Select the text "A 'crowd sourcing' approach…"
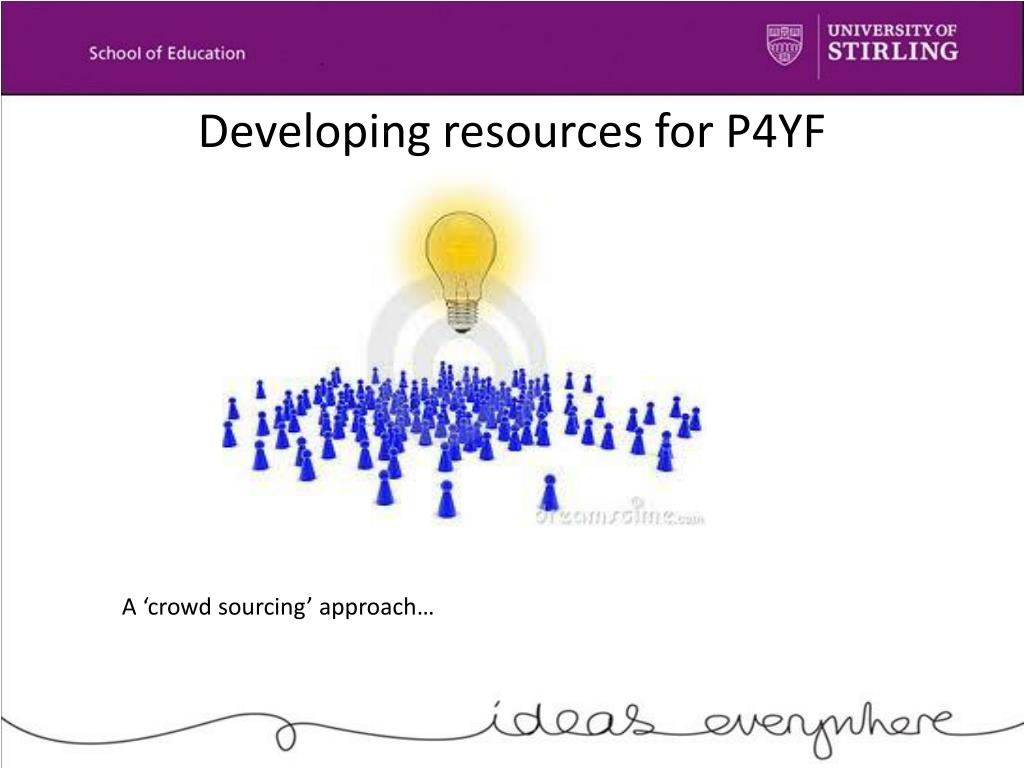The image size is (1024, 768). tap(278, 607)
